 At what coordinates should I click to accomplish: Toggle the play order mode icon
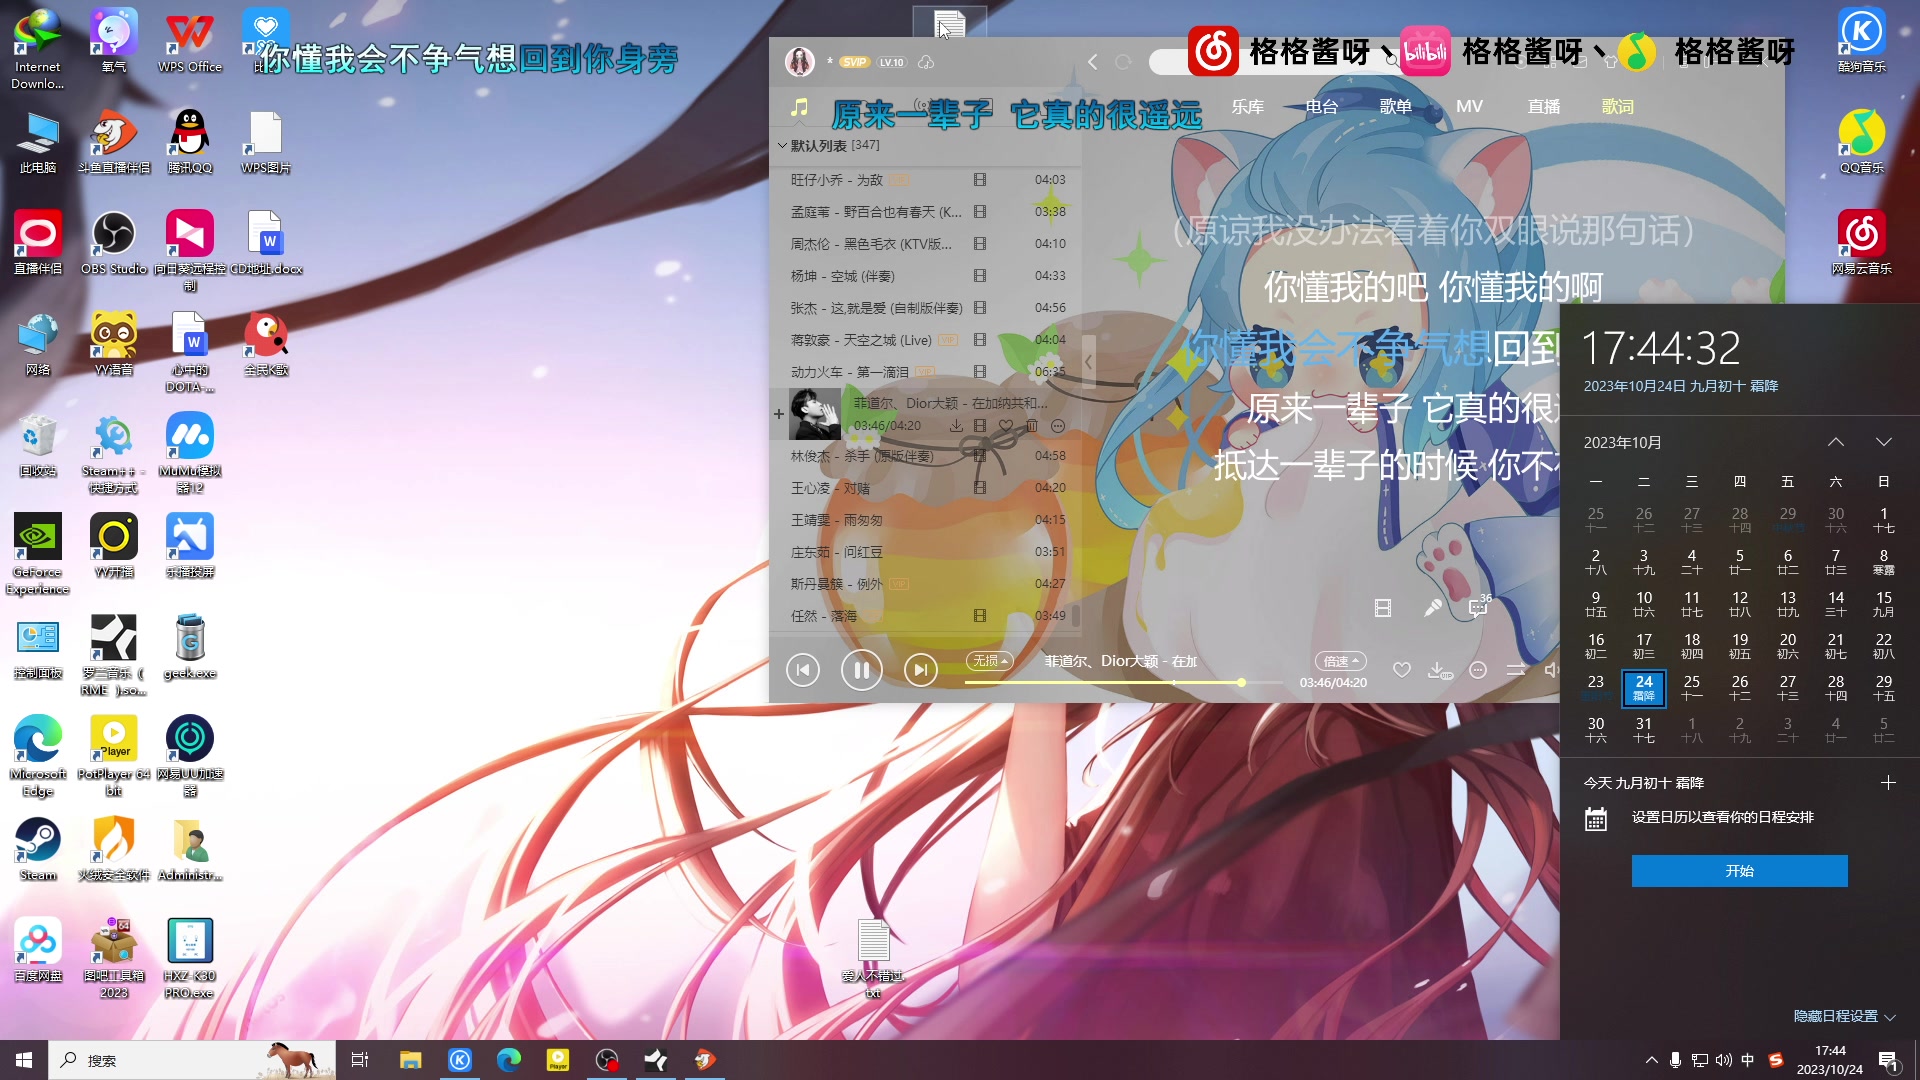click(x=1516, y=670)
